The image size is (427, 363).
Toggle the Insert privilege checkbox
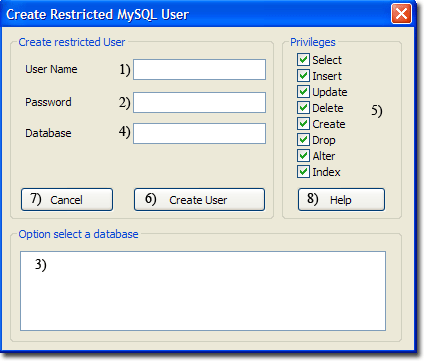pyautogui.click(x=303, y=76)
